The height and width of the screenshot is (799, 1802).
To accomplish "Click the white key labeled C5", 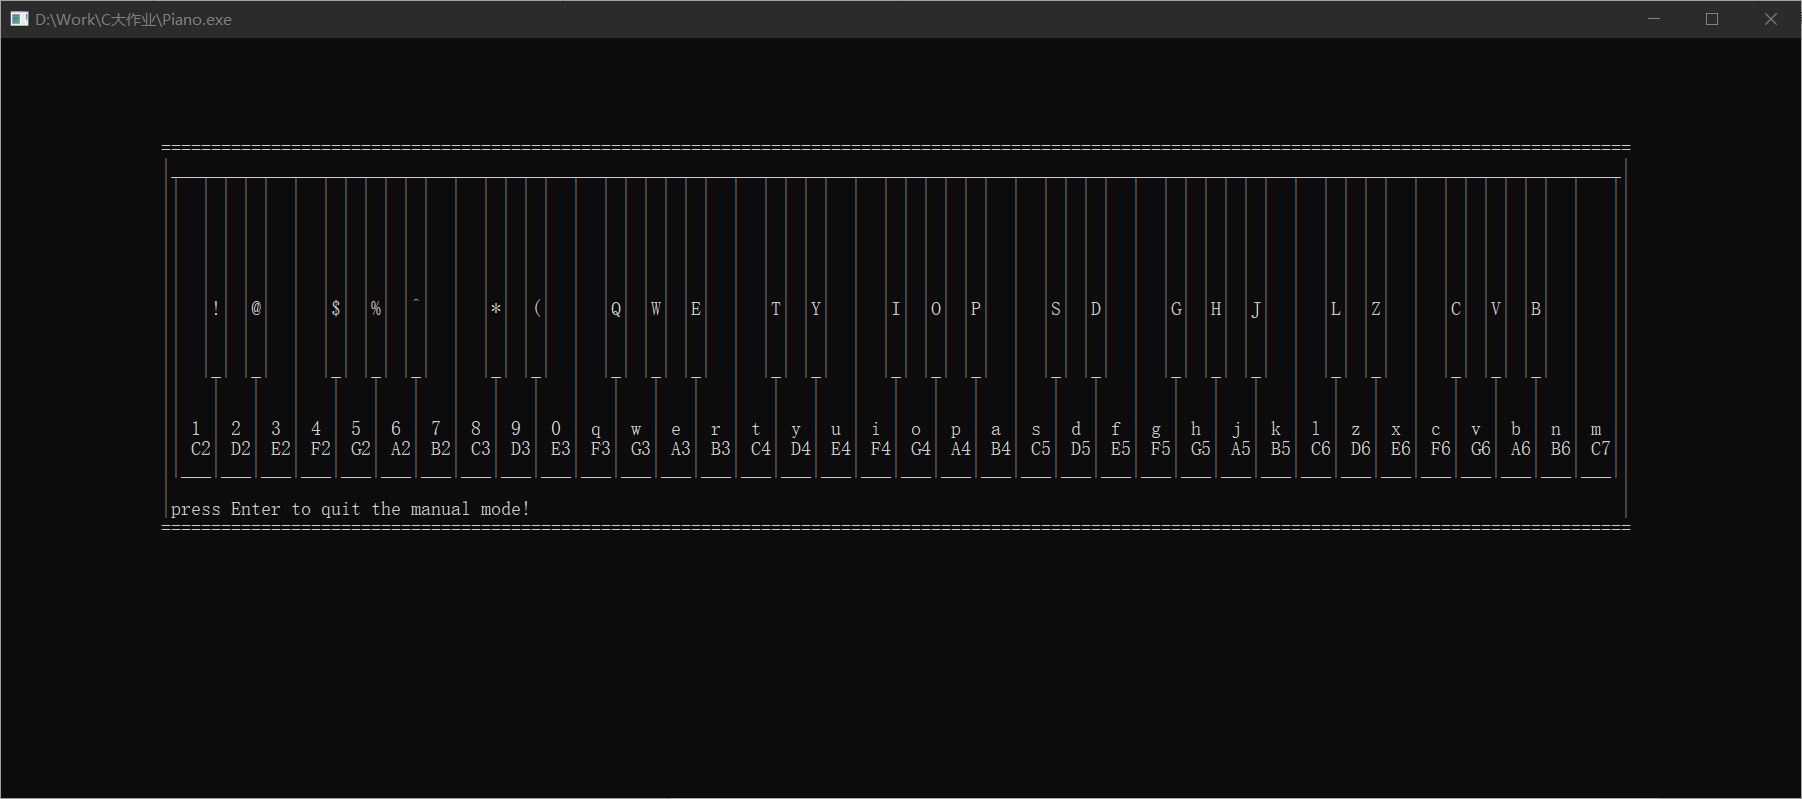I will [1036, 440].
